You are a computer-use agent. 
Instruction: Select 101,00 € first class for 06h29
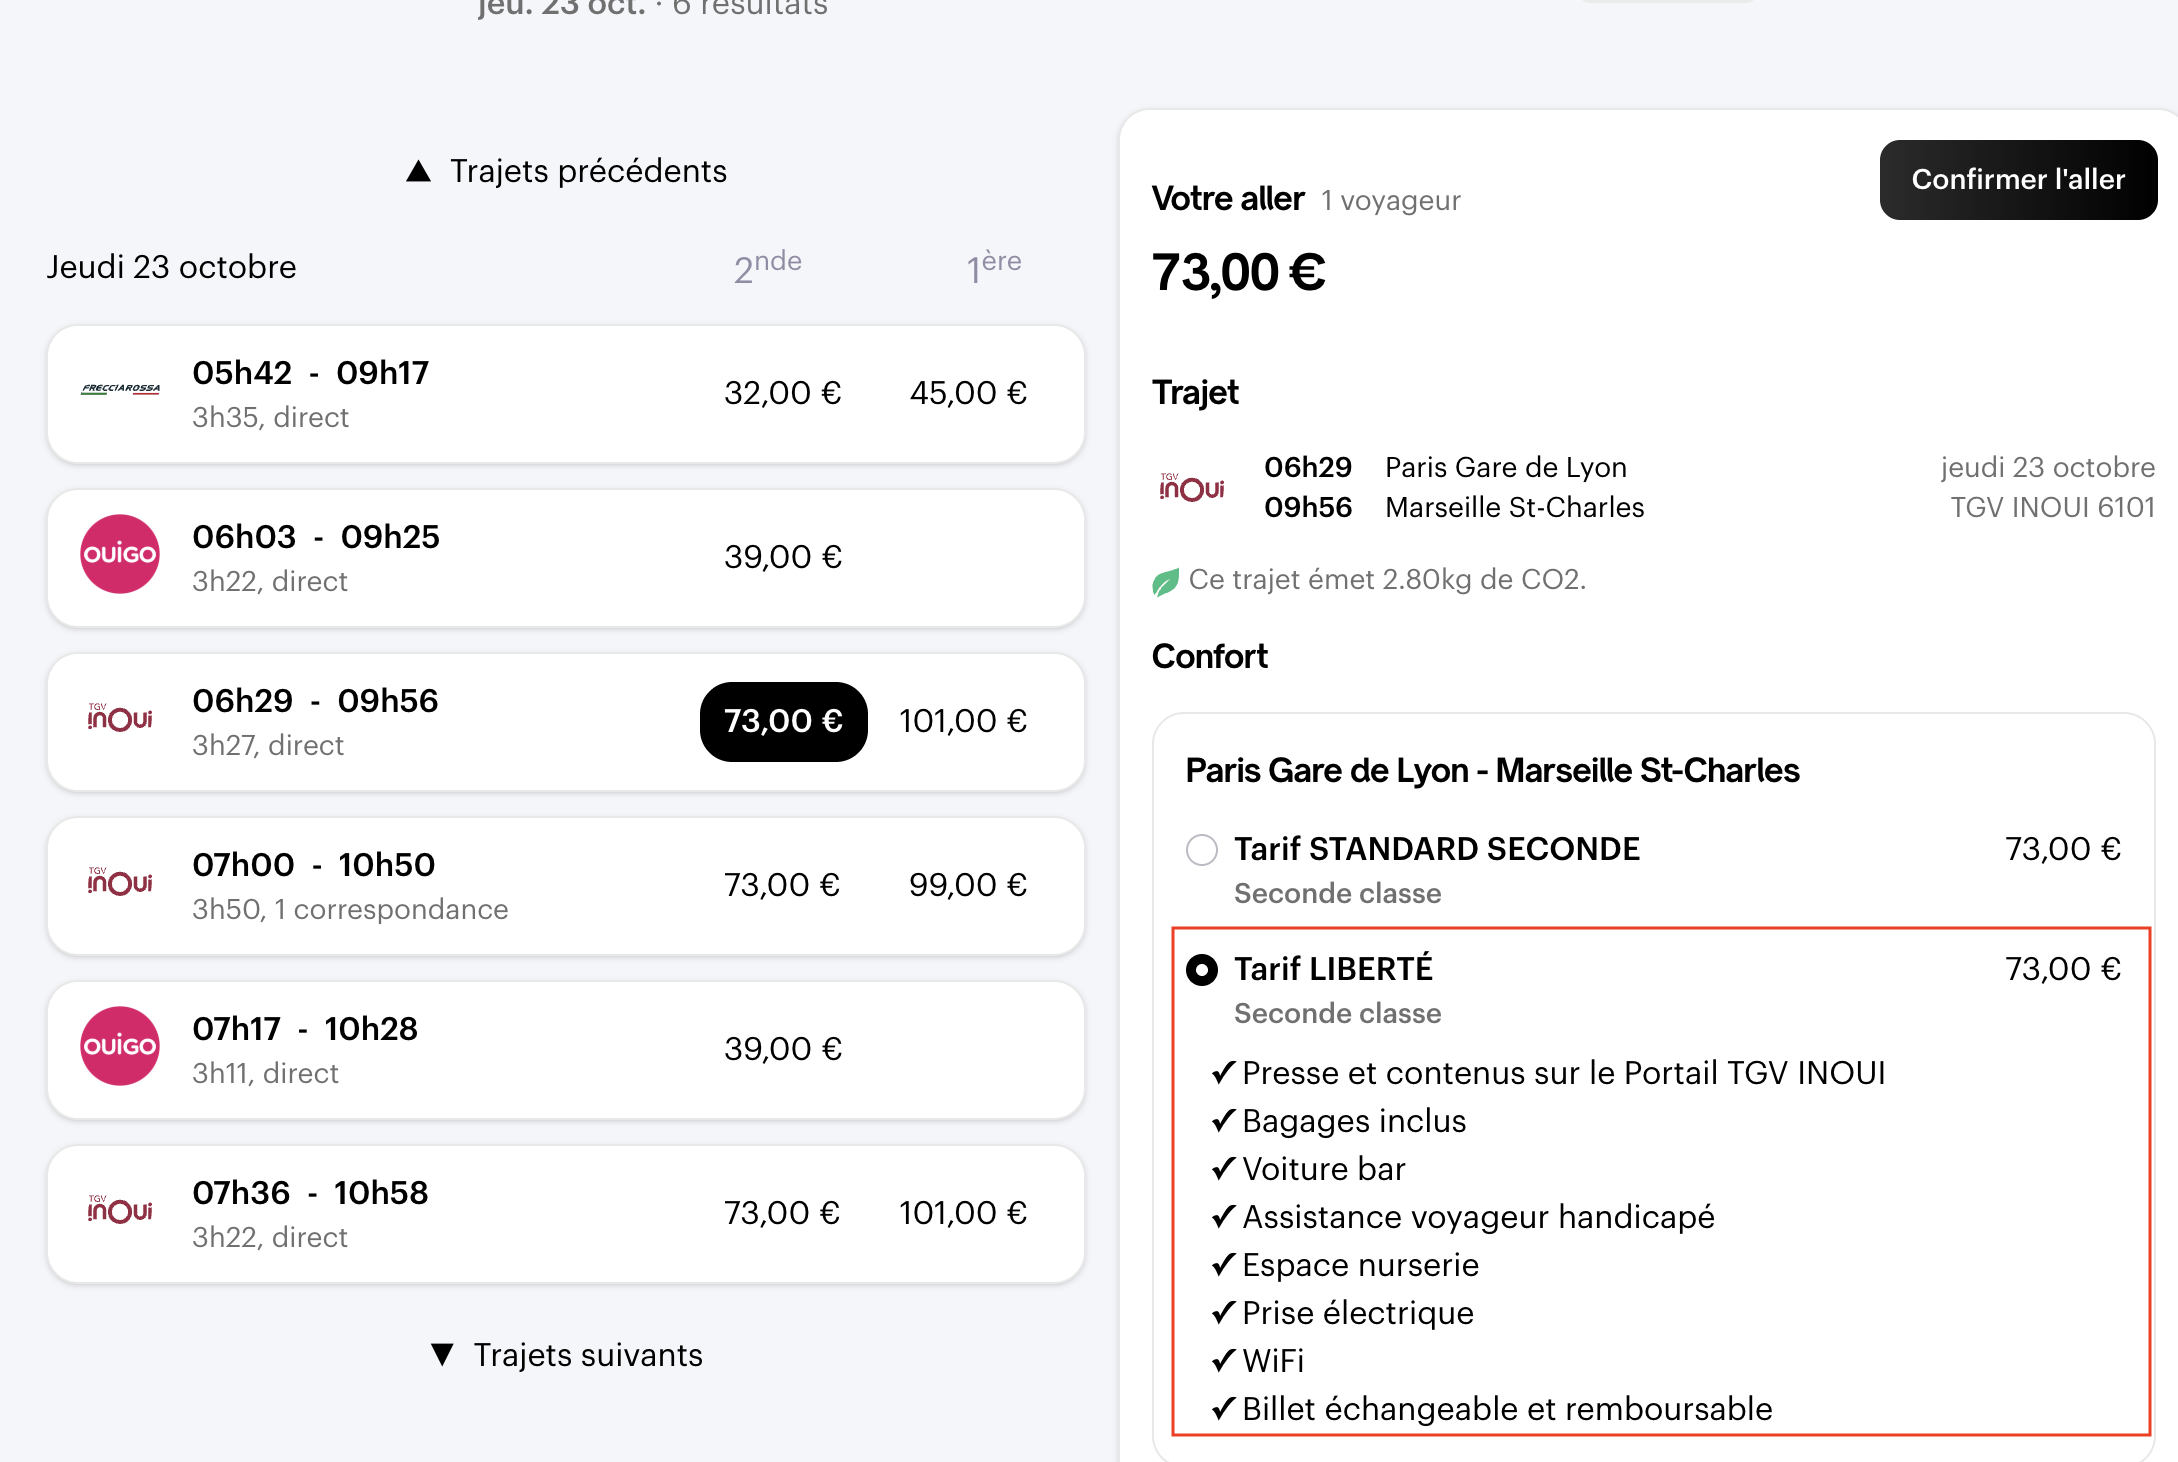[962, 721]
